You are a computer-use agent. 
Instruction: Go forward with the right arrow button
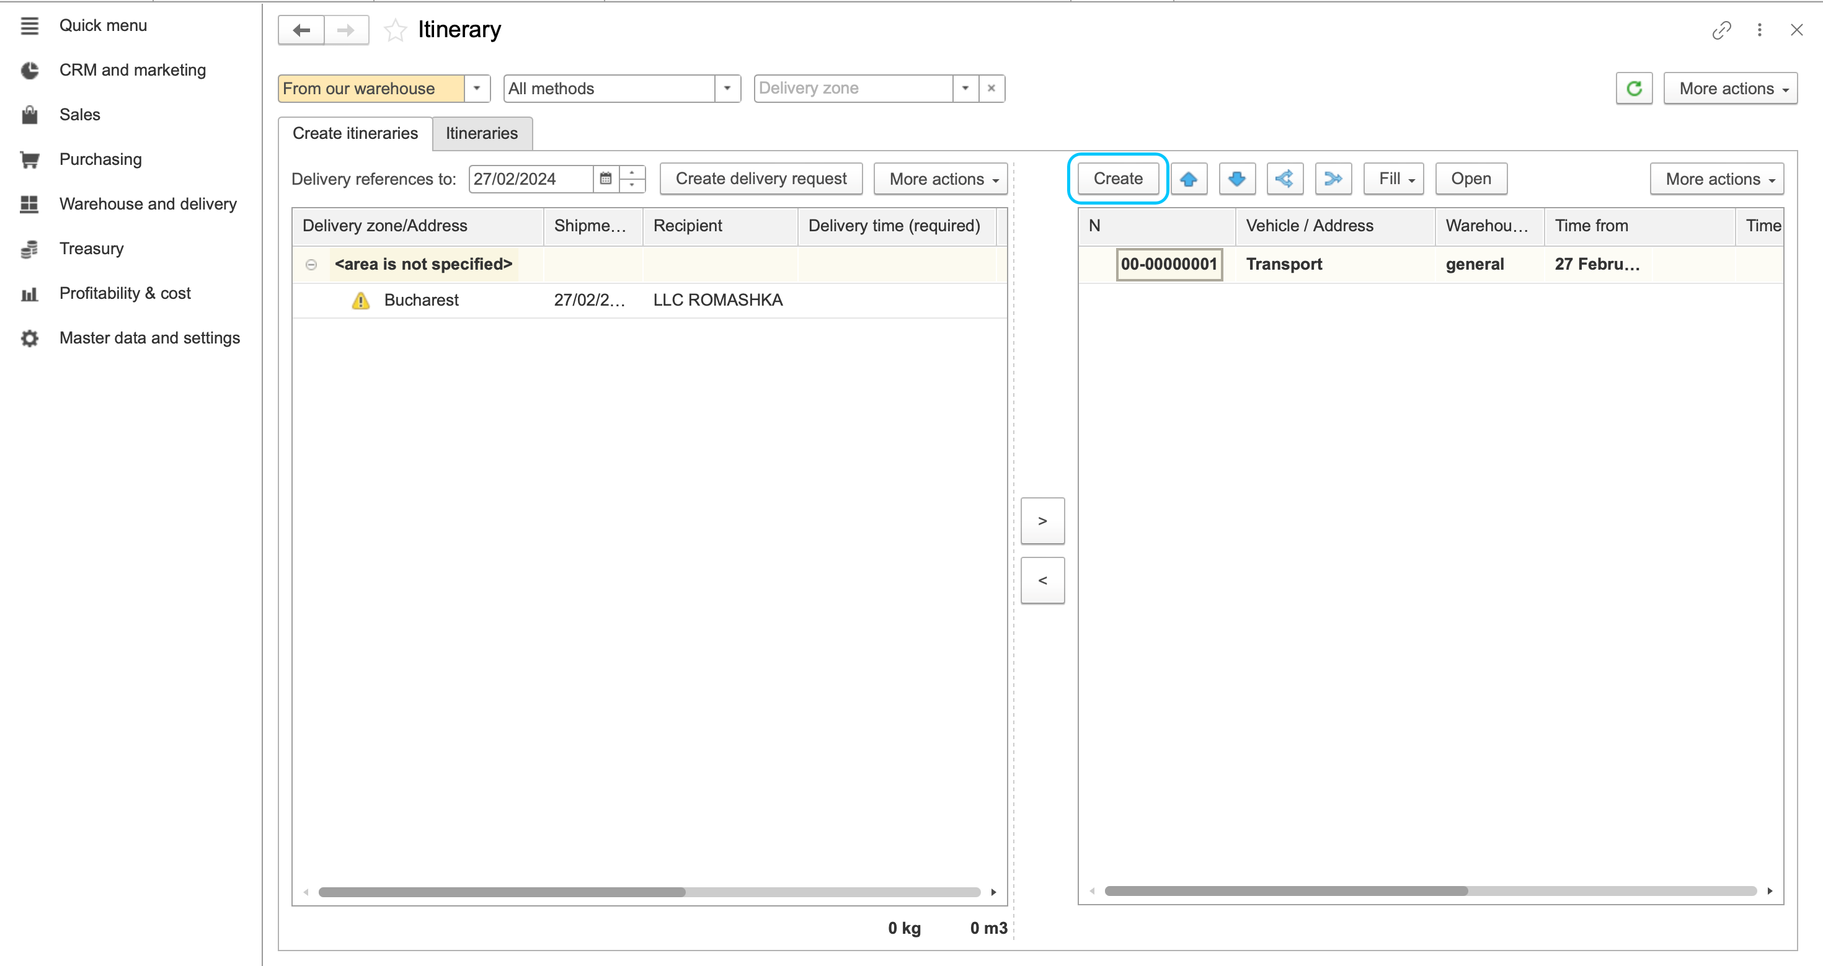click(x=346, y=30)
